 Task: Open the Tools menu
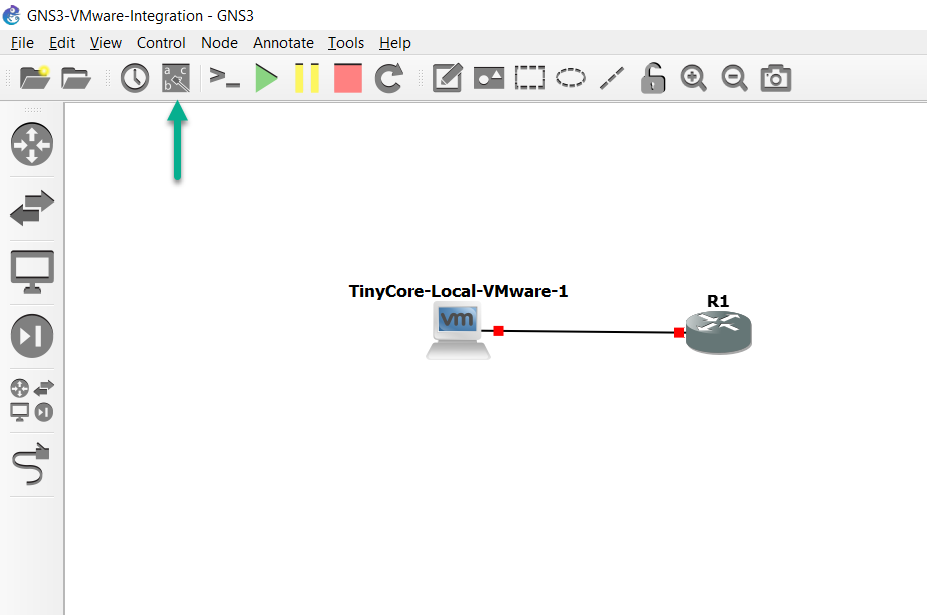[346, 43]
